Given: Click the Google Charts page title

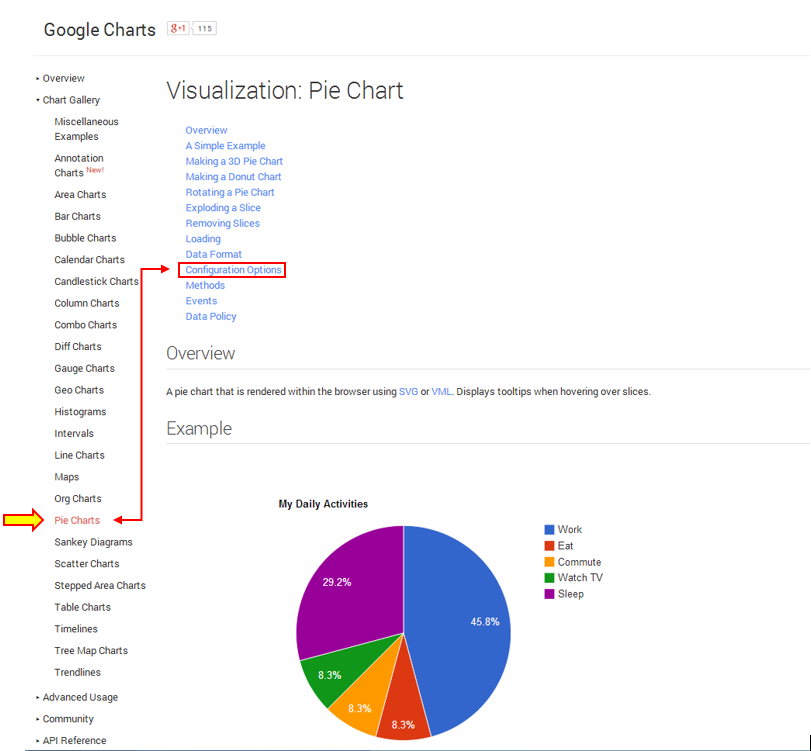Looking at the screenshot, I should coord(100,29).
